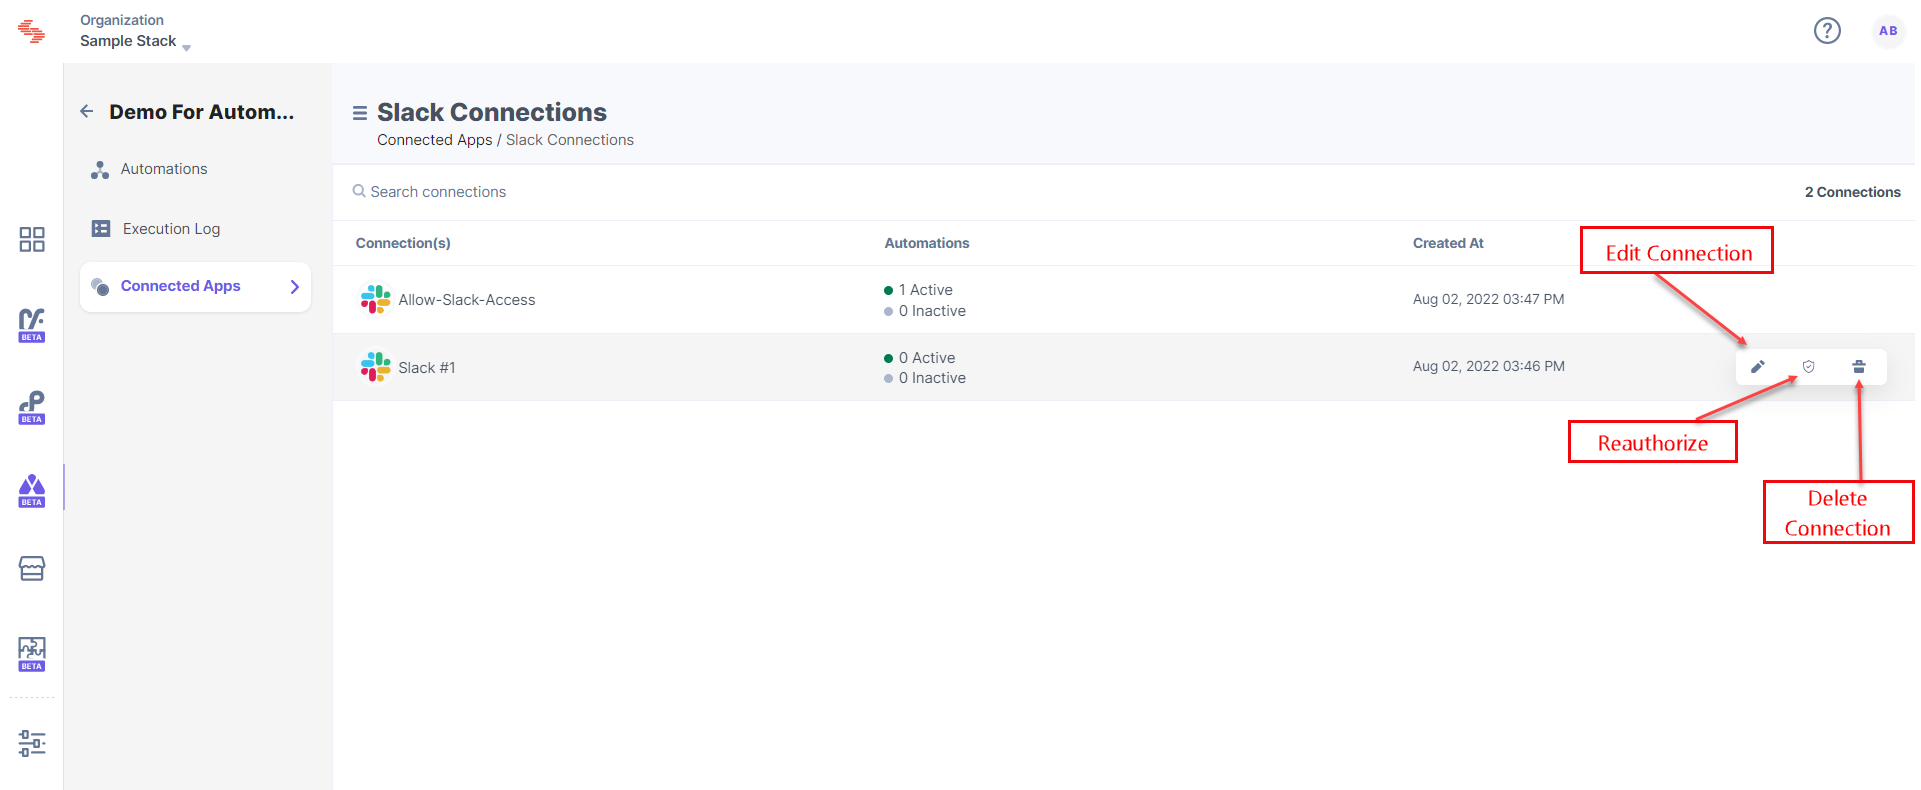The image size is (1921, 790).
Task: Go back using the left arrow icon
Action: click(x=87, y=112)
